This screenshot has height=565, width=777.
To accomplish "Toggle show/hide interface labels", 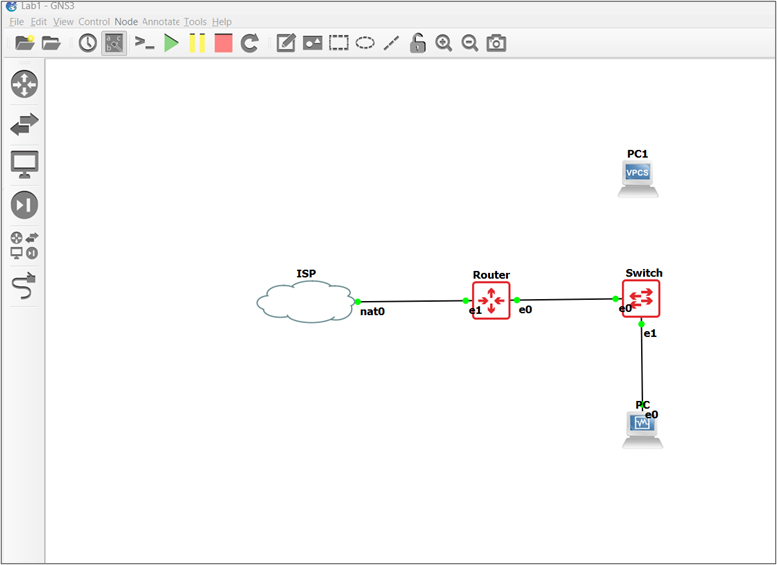I will click(x=114, y=43).
